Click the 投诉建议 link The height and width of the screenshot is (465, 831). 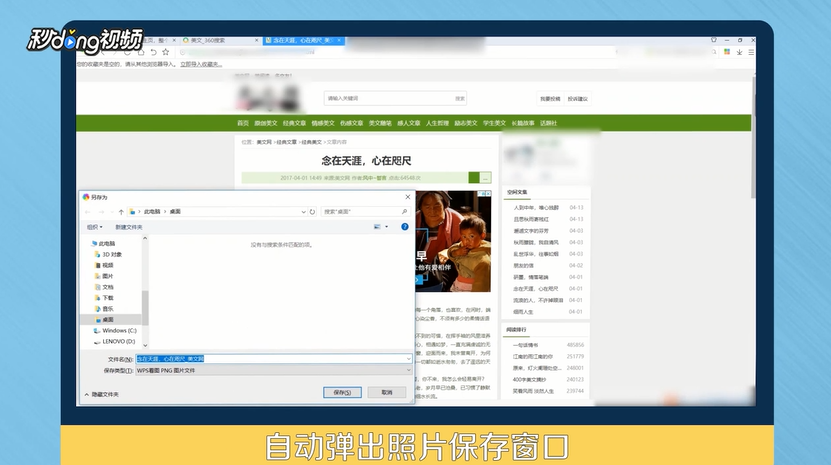[578, 99]
